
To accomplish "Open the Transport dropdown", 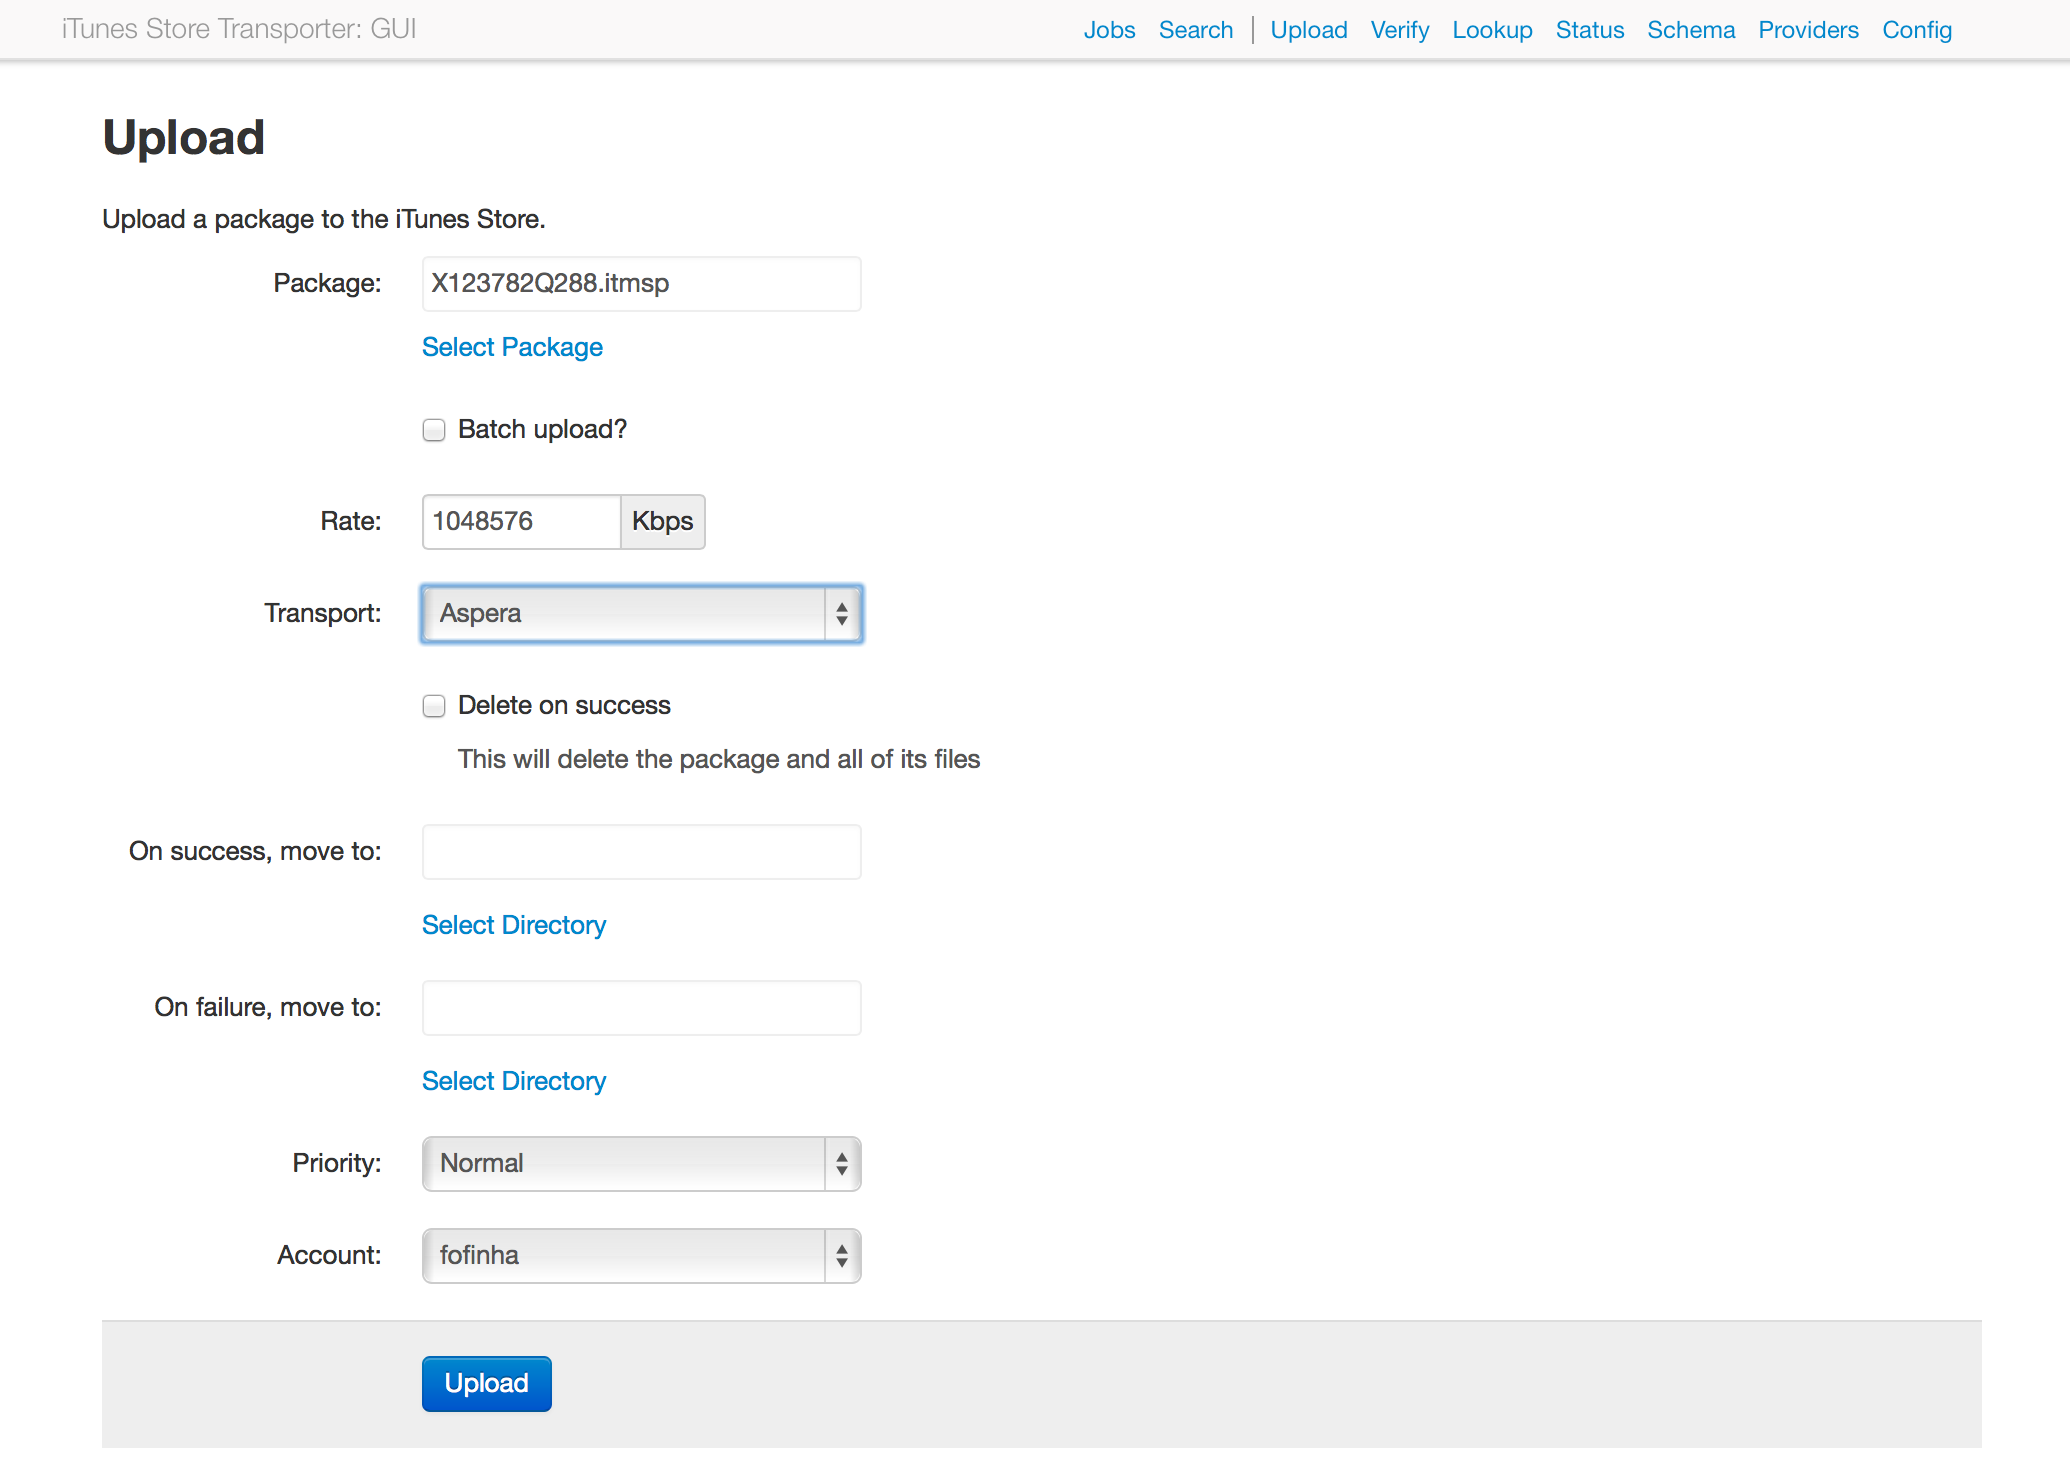I will pos(641,614).
